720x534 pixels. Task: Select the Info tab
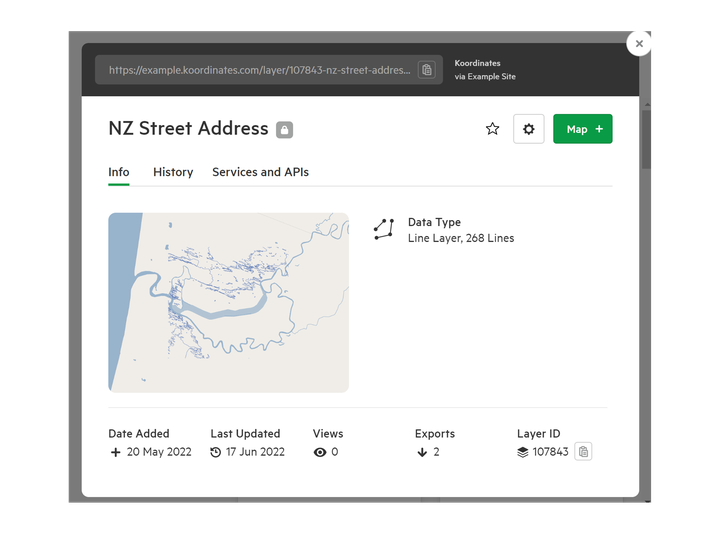click(119, 172)
